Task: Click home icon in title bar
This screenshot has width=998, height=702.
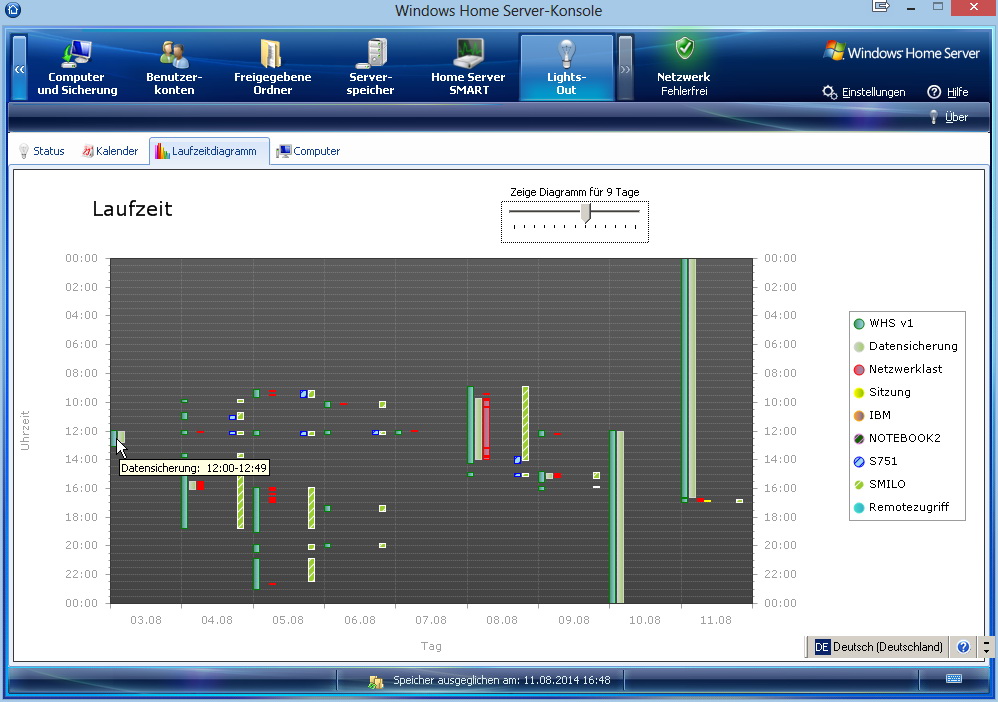Action: coord(13,10)
